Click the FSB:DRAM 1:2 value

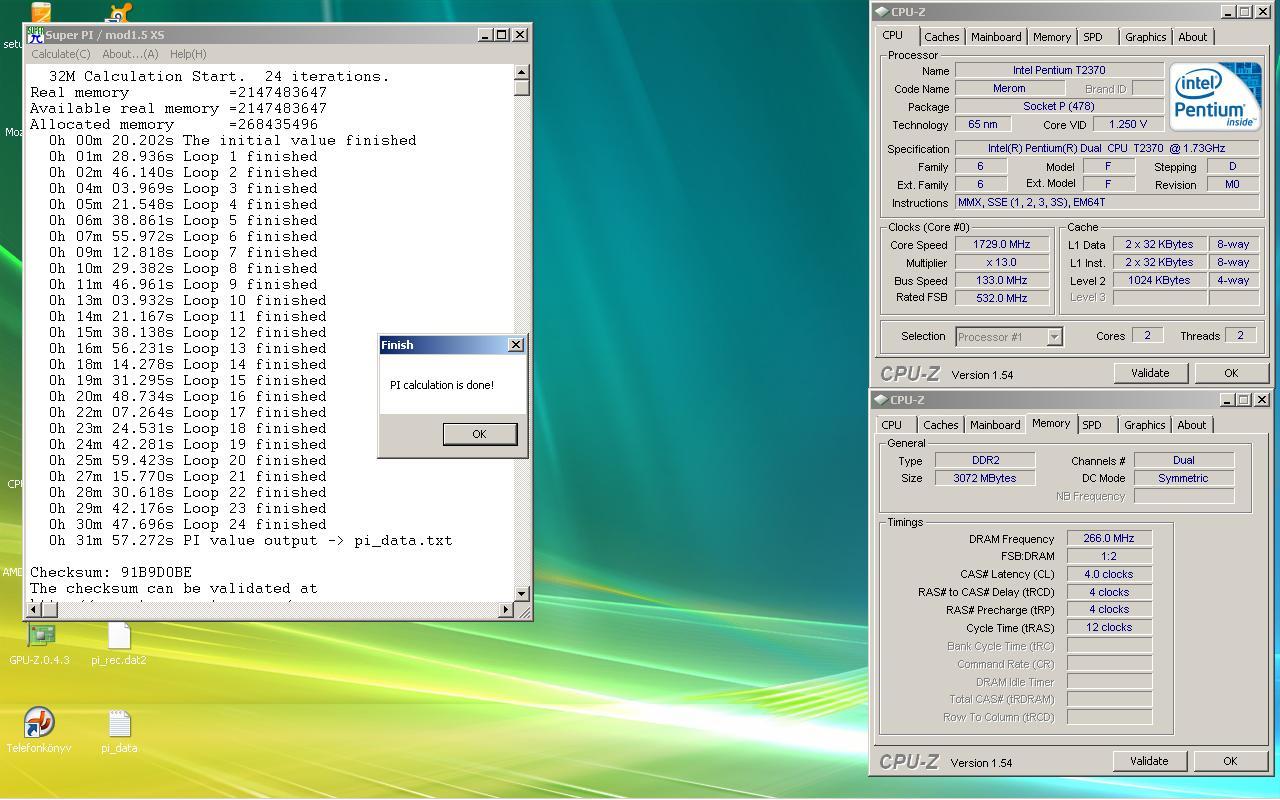1109,557
